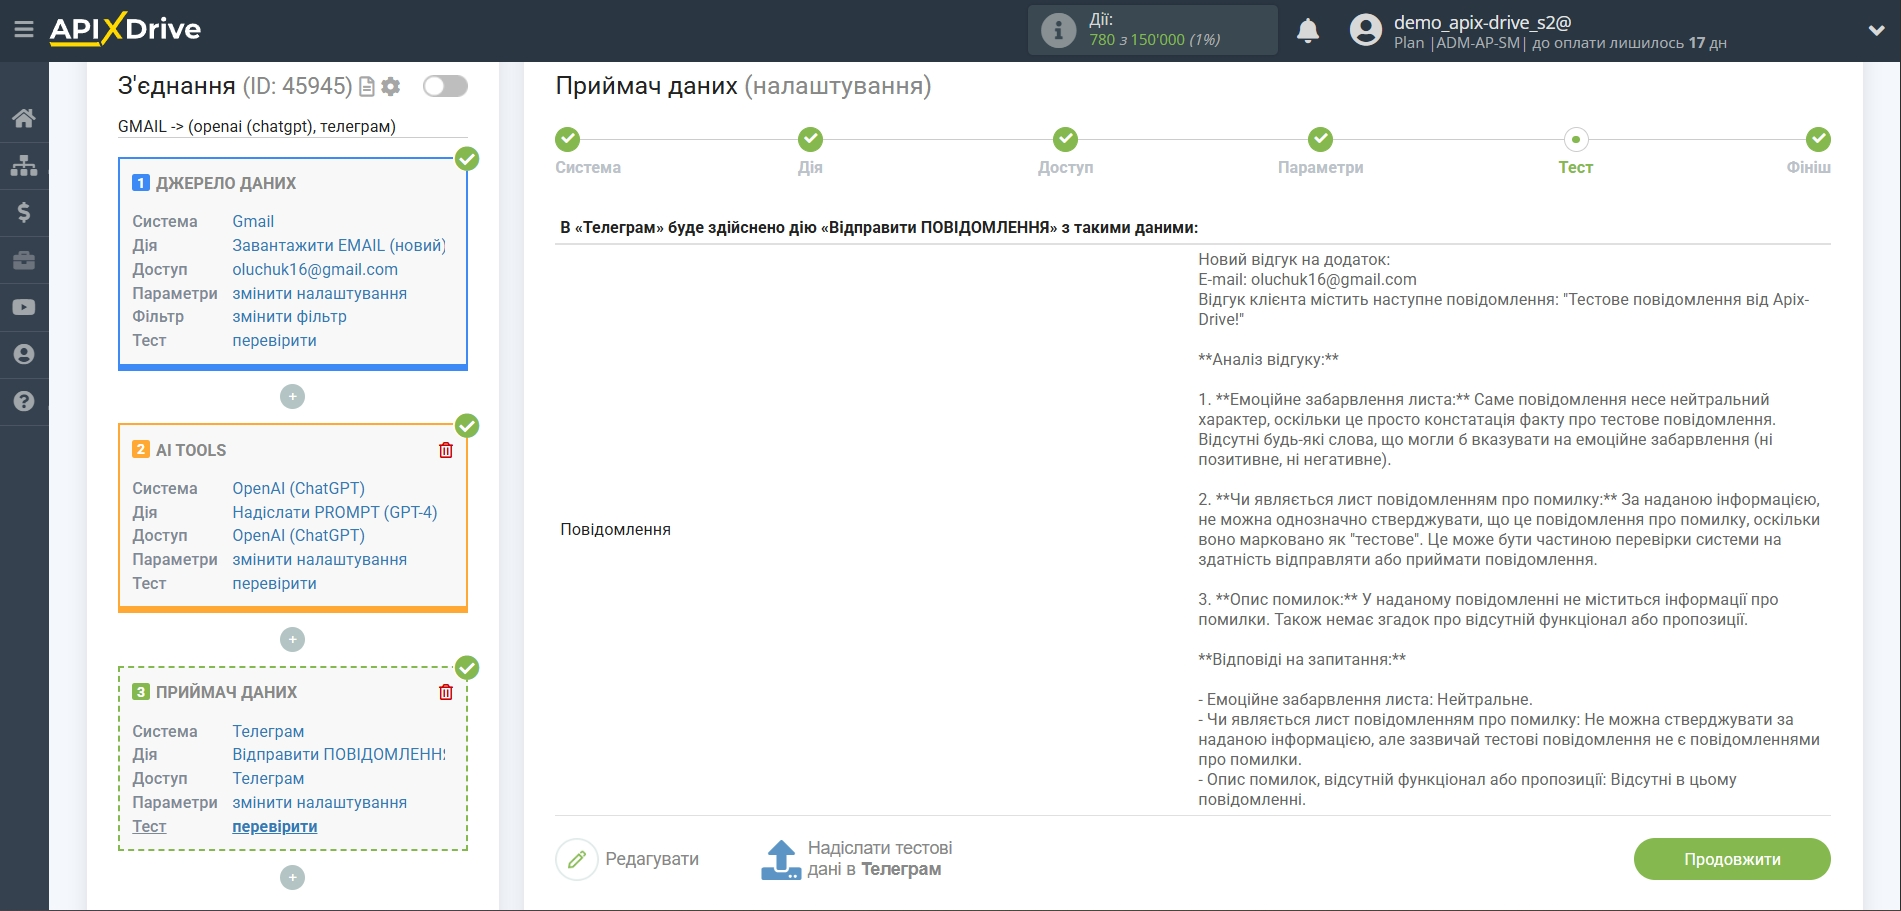Click the AI TOOLS block header

[x=191, y=451]
